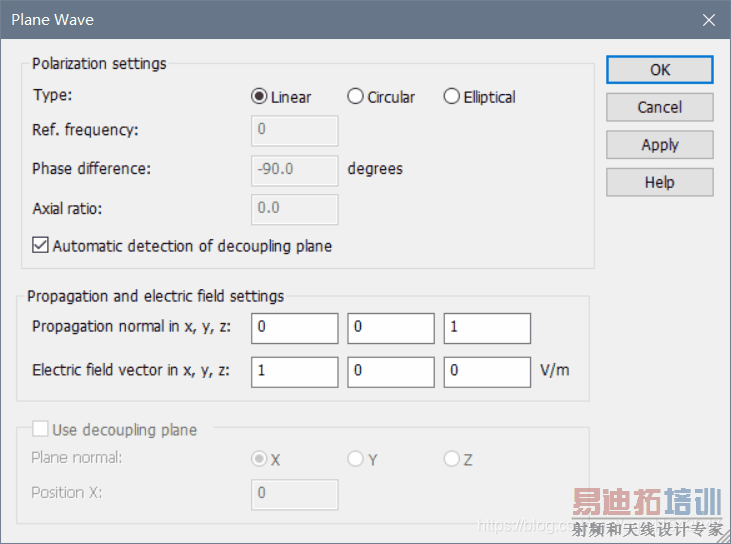This screenshot has width=731, height=544.
Task: Click the Phase difference field
Action: click(295, 169)
